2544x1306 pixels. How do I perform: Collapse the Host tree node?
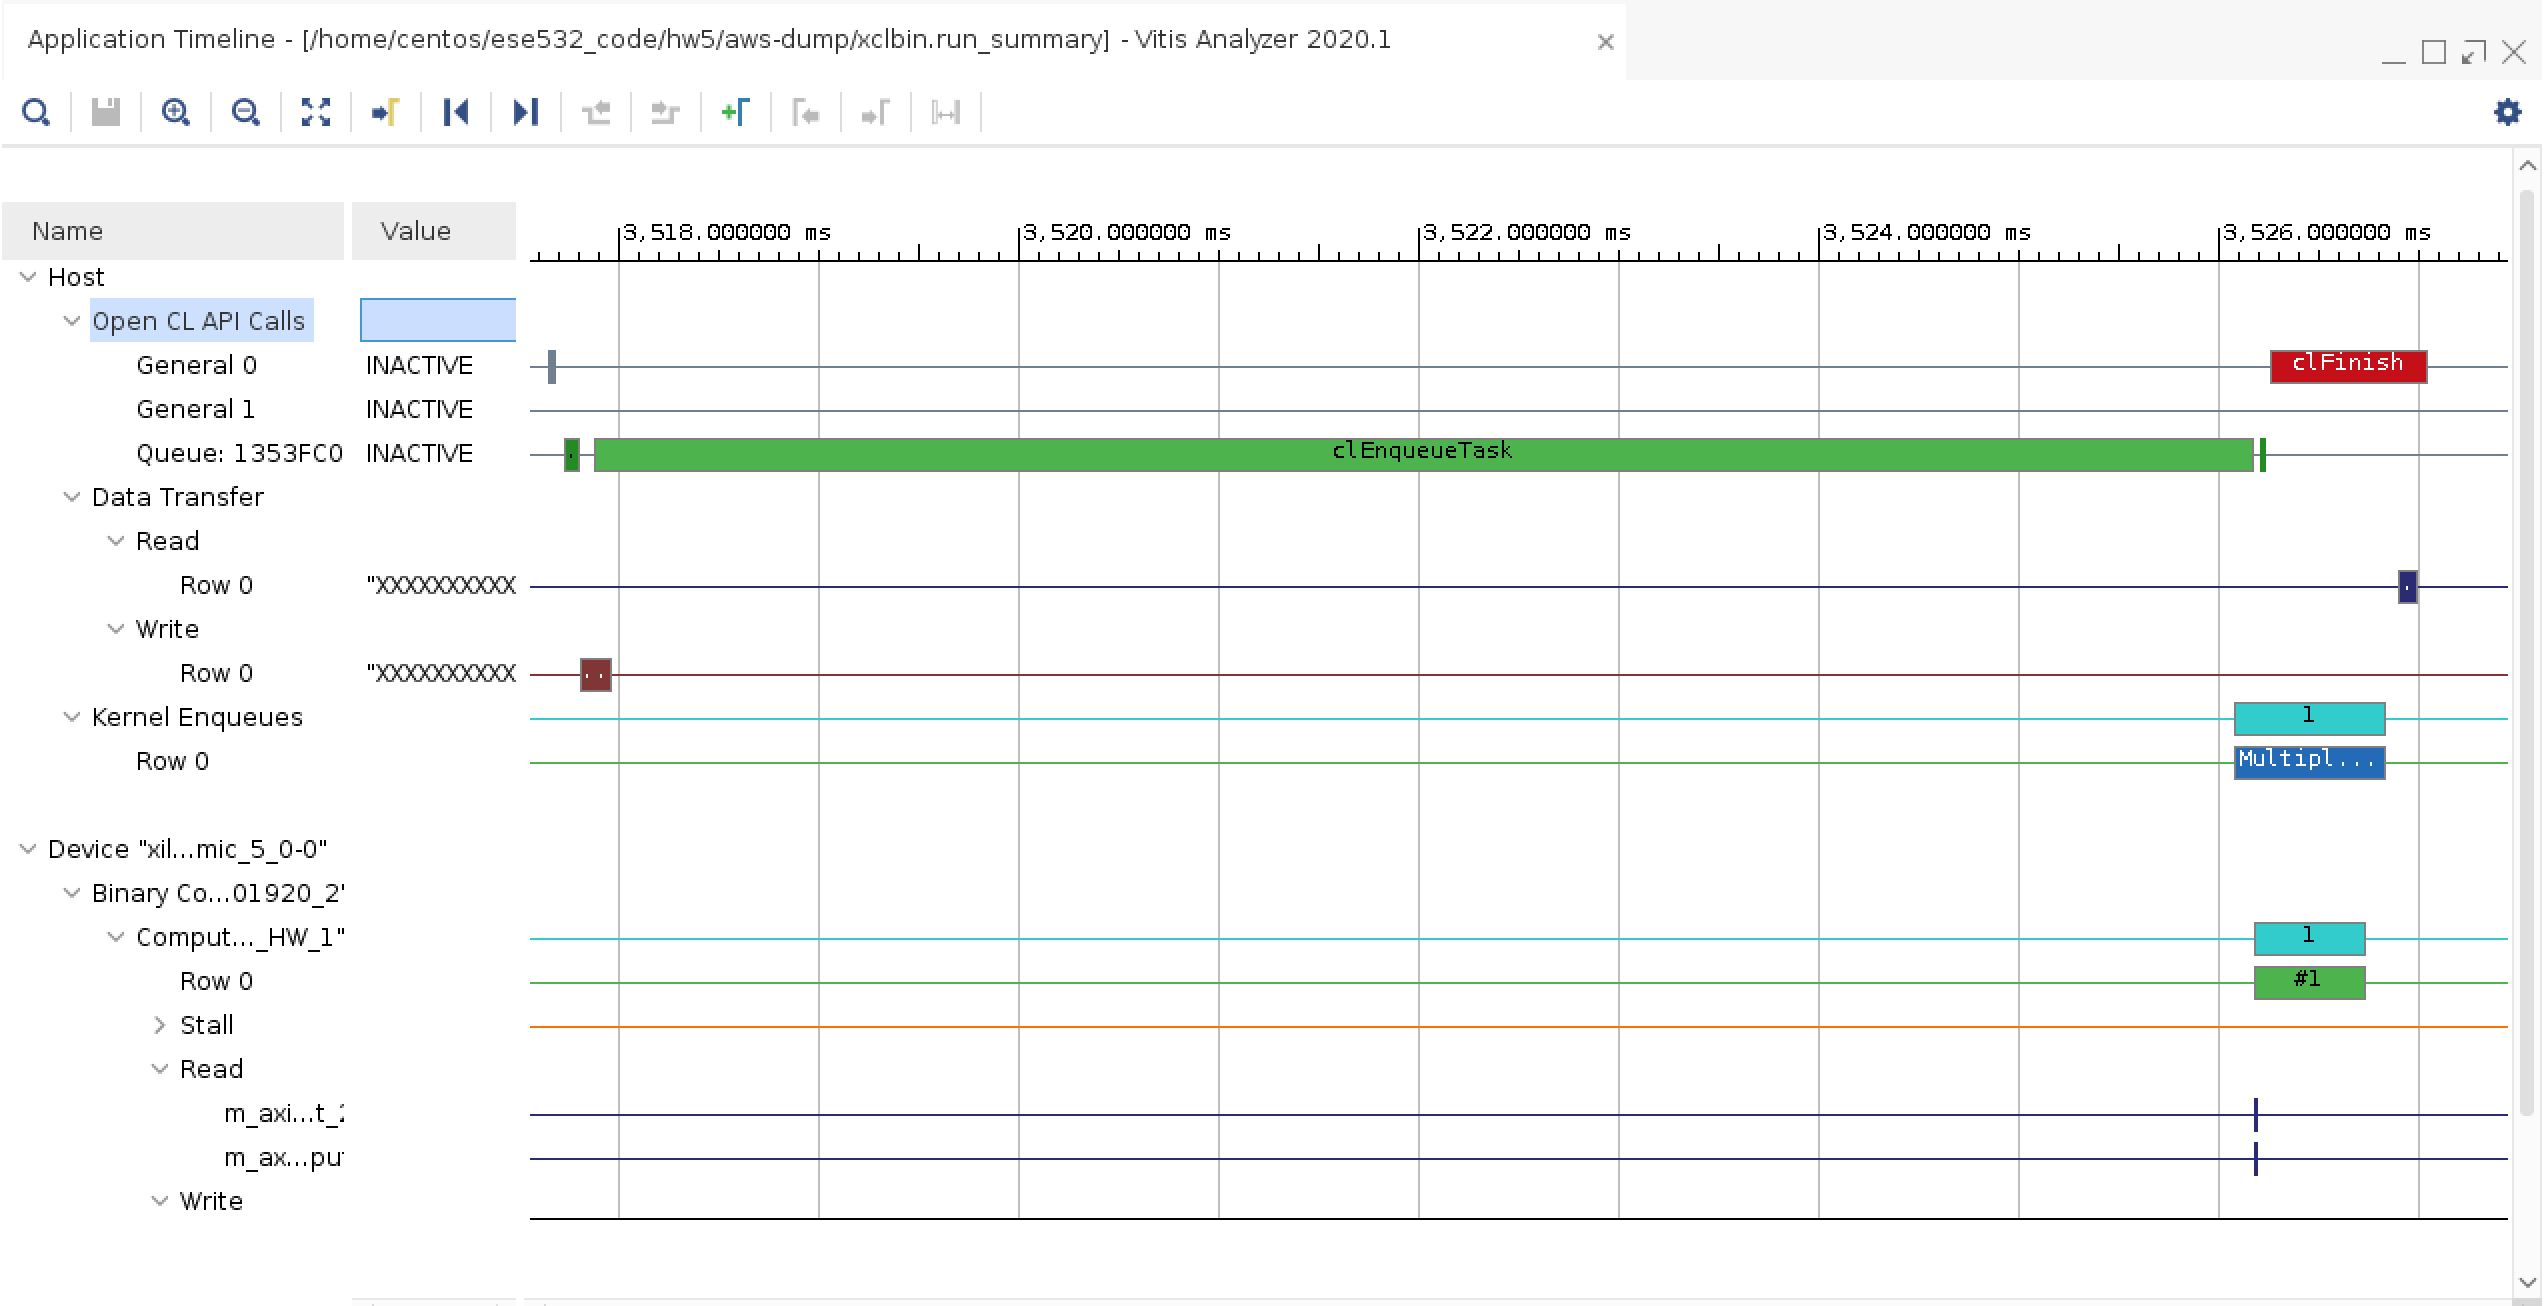[x=28, y=277]
